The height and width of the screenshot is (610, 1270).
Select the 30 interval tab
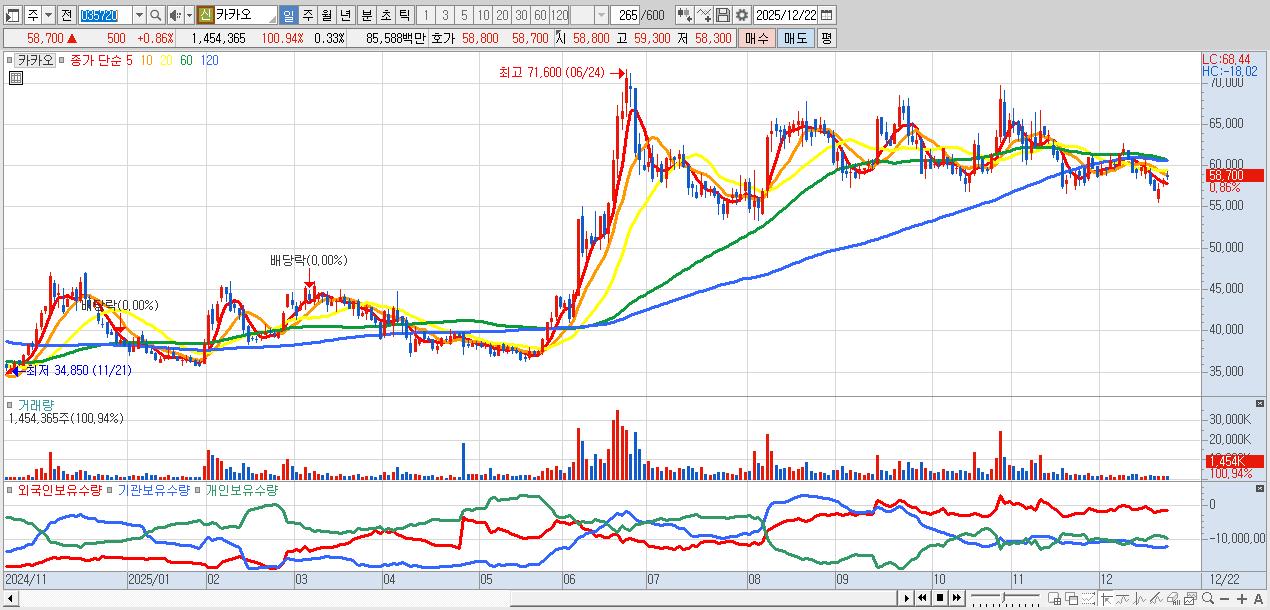tap(521, 15)
